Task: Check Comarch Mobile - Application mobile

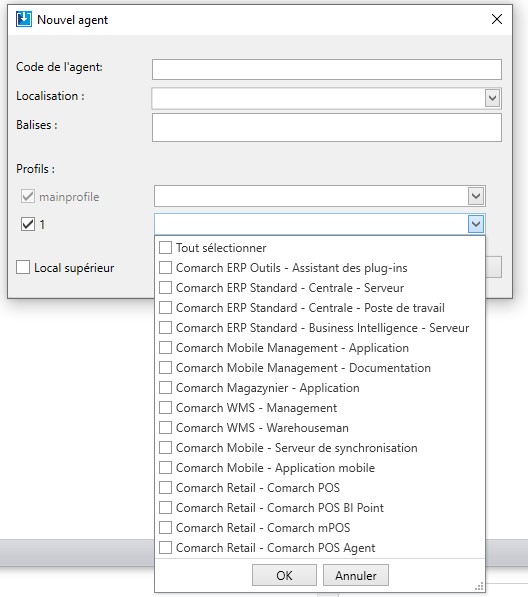Action: click(165, 468)
